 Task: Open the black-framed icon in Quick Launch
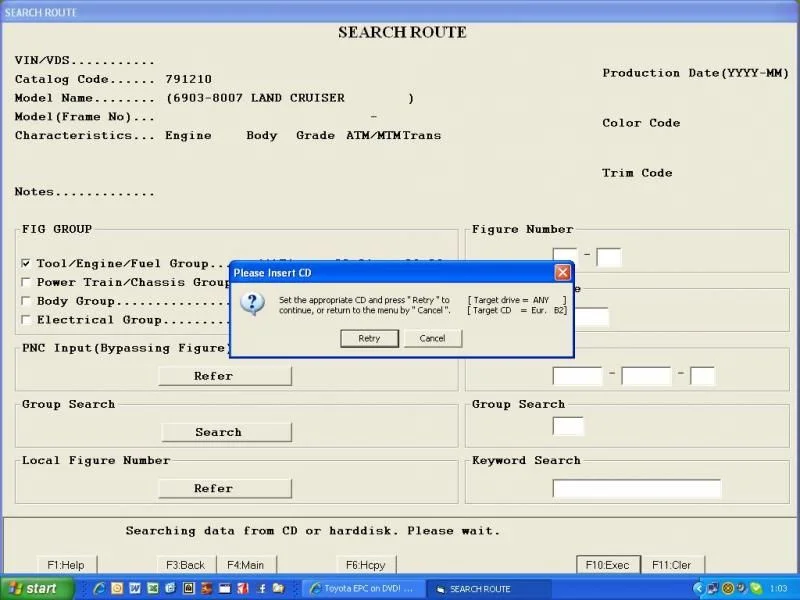tap(188, 588)
